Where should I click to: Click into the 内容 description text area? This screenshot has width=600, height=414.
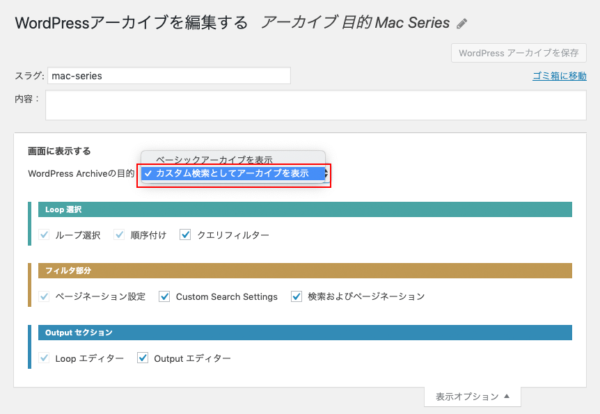coord(316,105)
